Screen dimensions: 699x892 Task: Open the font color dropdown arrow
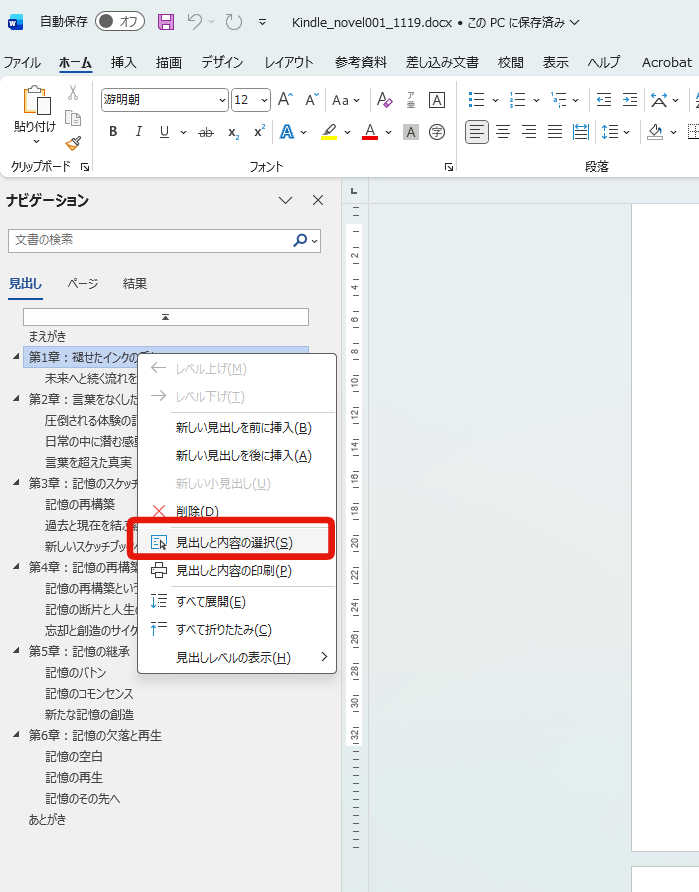[x=388, y=133]
